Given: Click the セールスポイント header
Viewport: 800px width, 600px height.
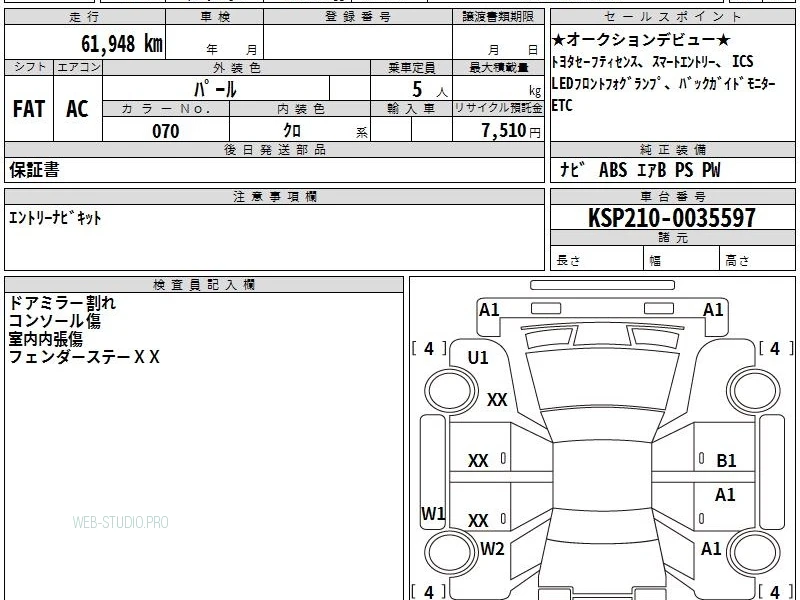Looking at the screenshot, I should pyautogui.click(x=672, y=17).
